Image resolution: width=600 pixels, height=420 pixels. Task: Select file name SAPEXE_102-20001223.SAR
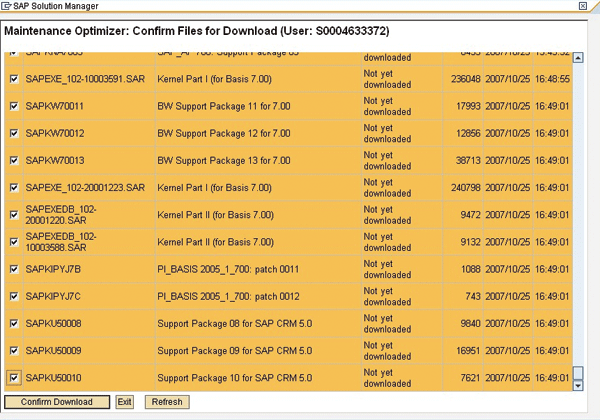coord(85,188)
